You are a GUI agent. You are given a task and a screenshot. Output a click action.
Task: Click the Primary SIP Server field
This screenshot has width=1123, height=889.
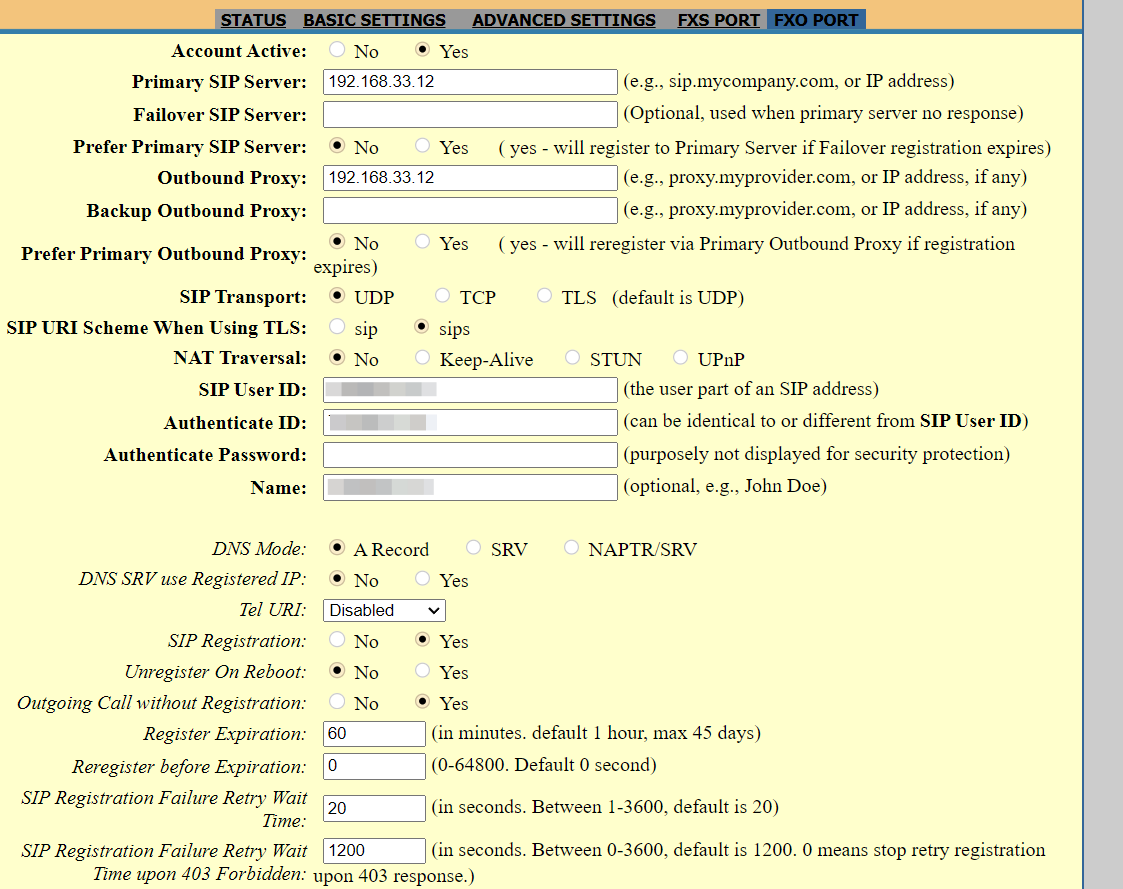coord(470,82)
